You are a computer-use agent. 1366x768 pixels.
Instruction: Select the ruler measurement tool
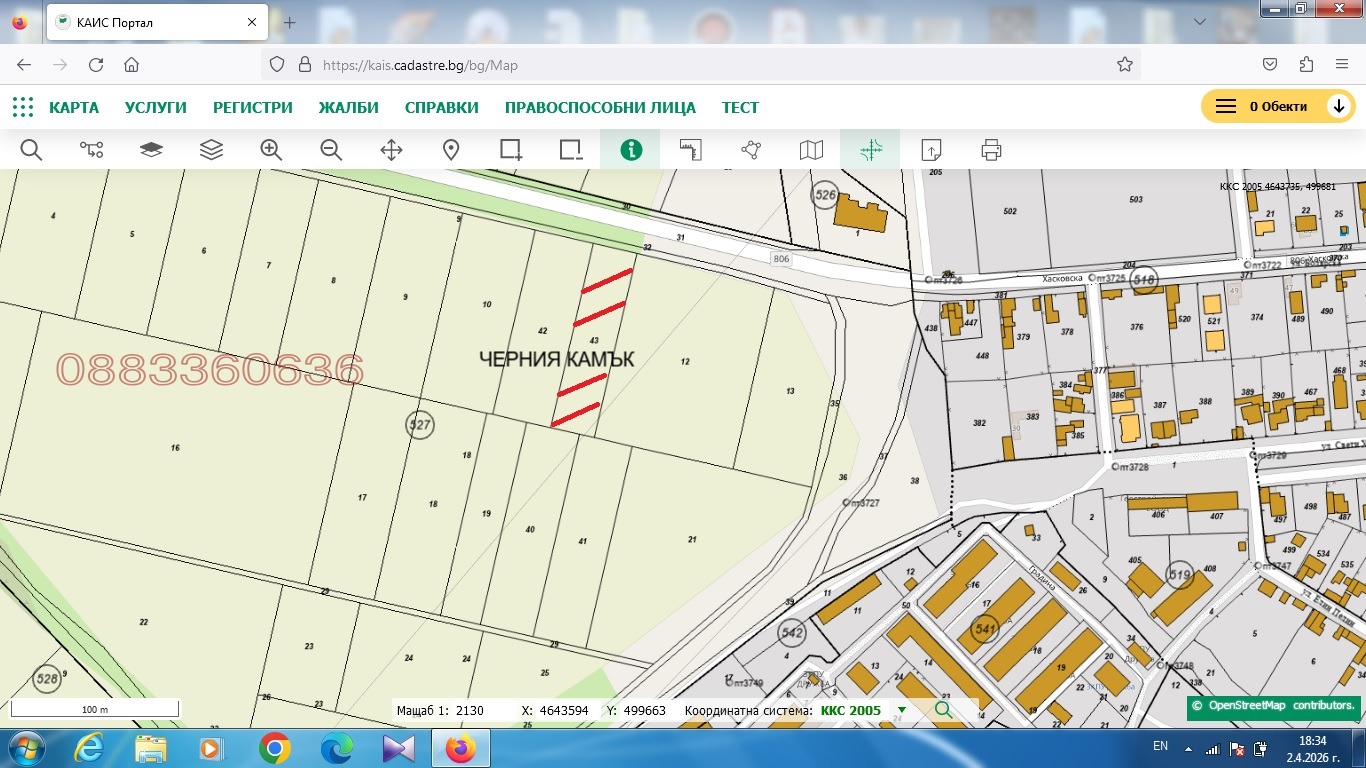[x=690, y=150]
